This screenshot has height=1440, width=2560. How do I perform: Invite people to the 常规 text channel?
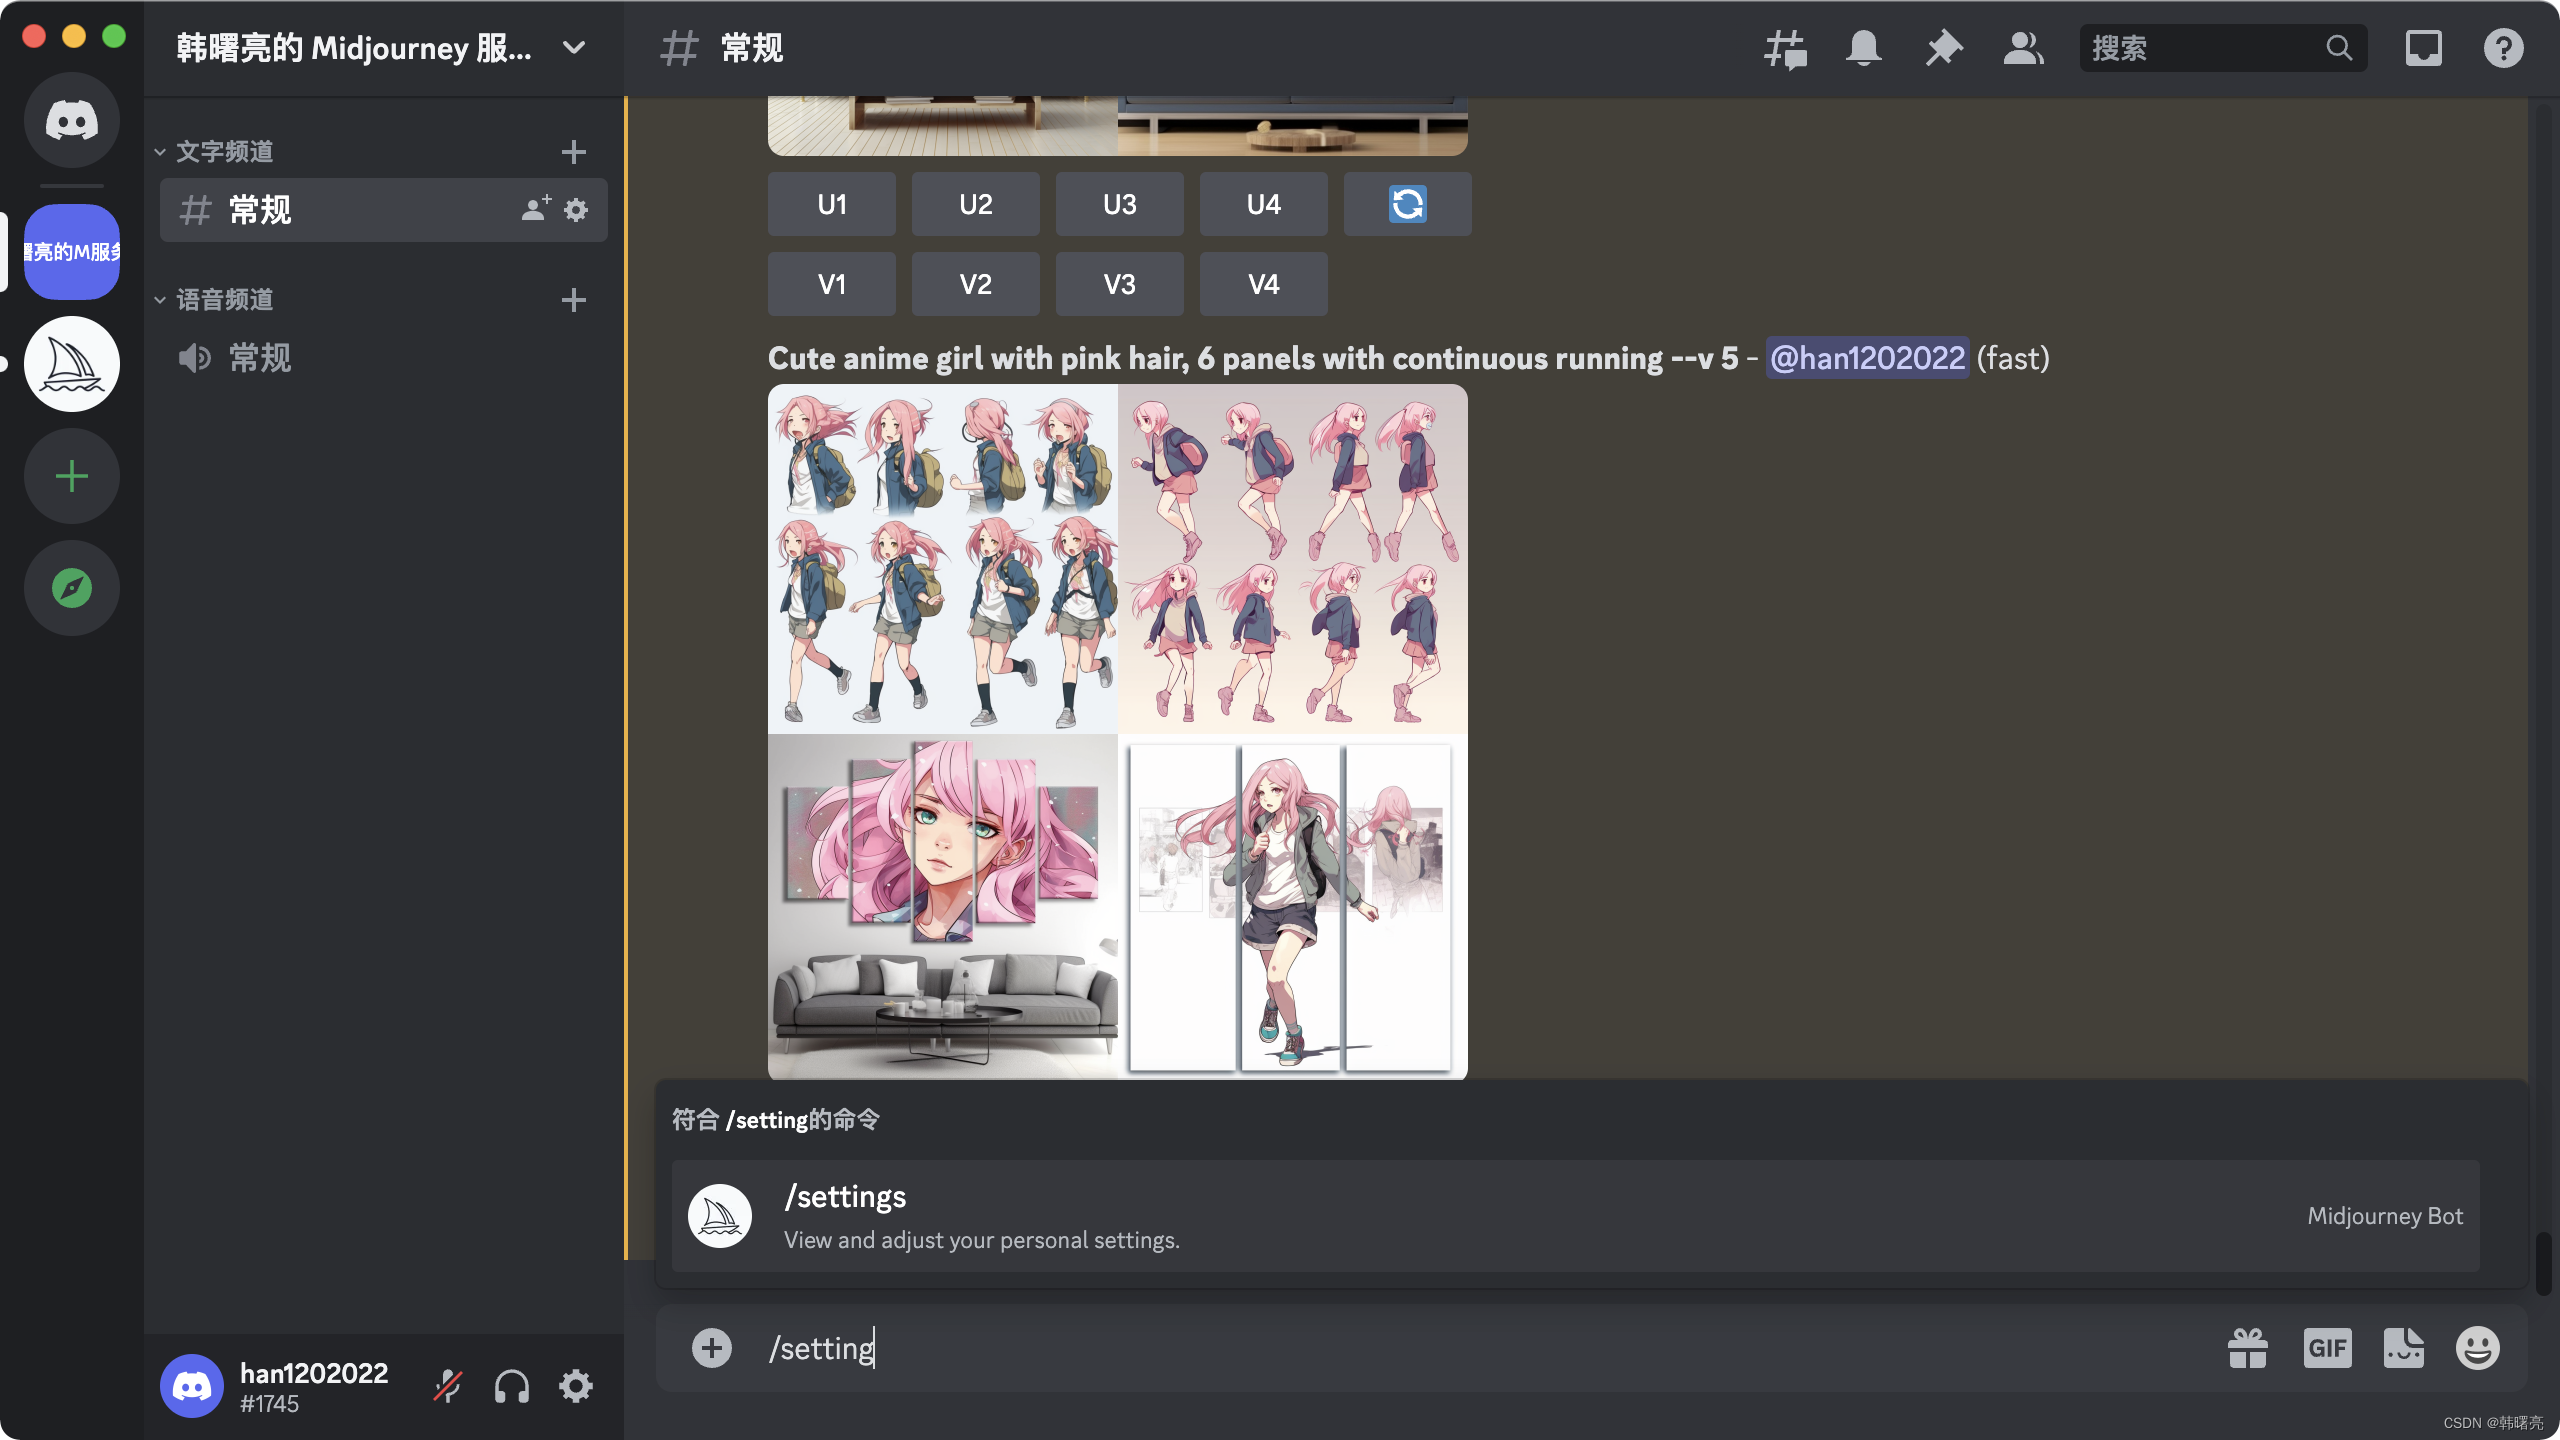(x=536, y=209)
